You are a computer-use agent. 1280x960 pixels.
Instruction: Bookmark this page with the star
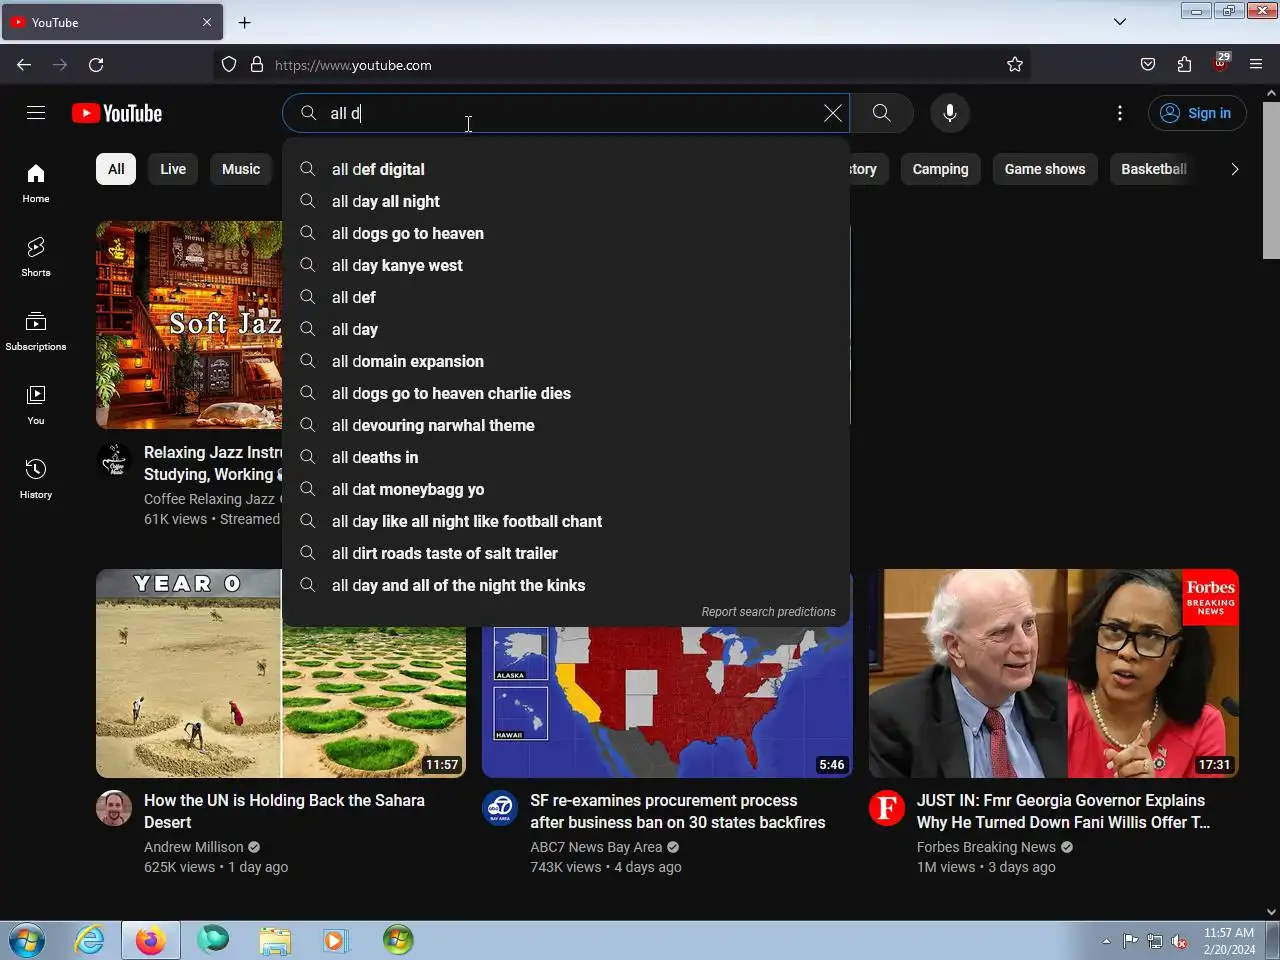pos(1015,64)
